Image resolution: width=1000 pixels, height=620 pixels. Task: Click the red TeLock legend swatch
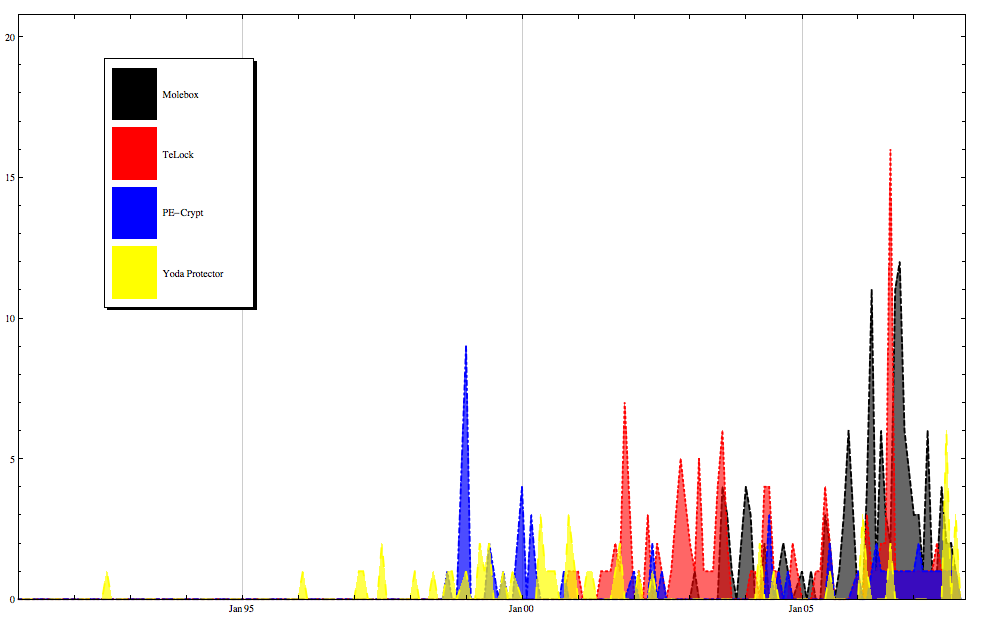tap(134, 153)
